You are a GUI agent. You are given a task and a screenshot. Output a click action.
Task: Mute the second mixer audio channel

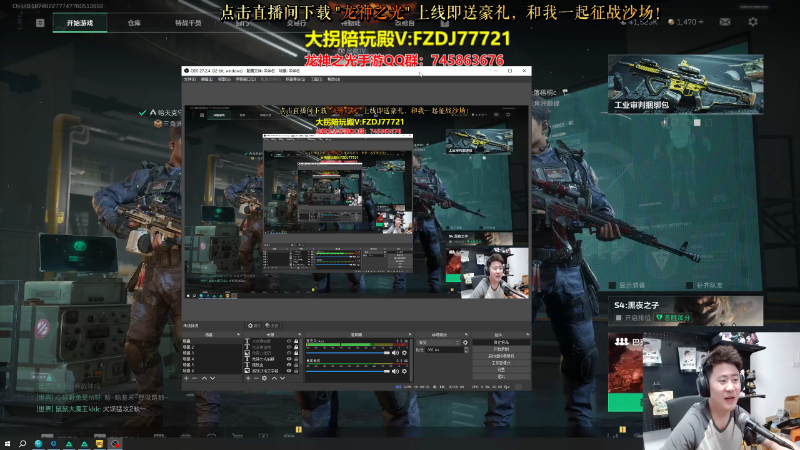395,371
